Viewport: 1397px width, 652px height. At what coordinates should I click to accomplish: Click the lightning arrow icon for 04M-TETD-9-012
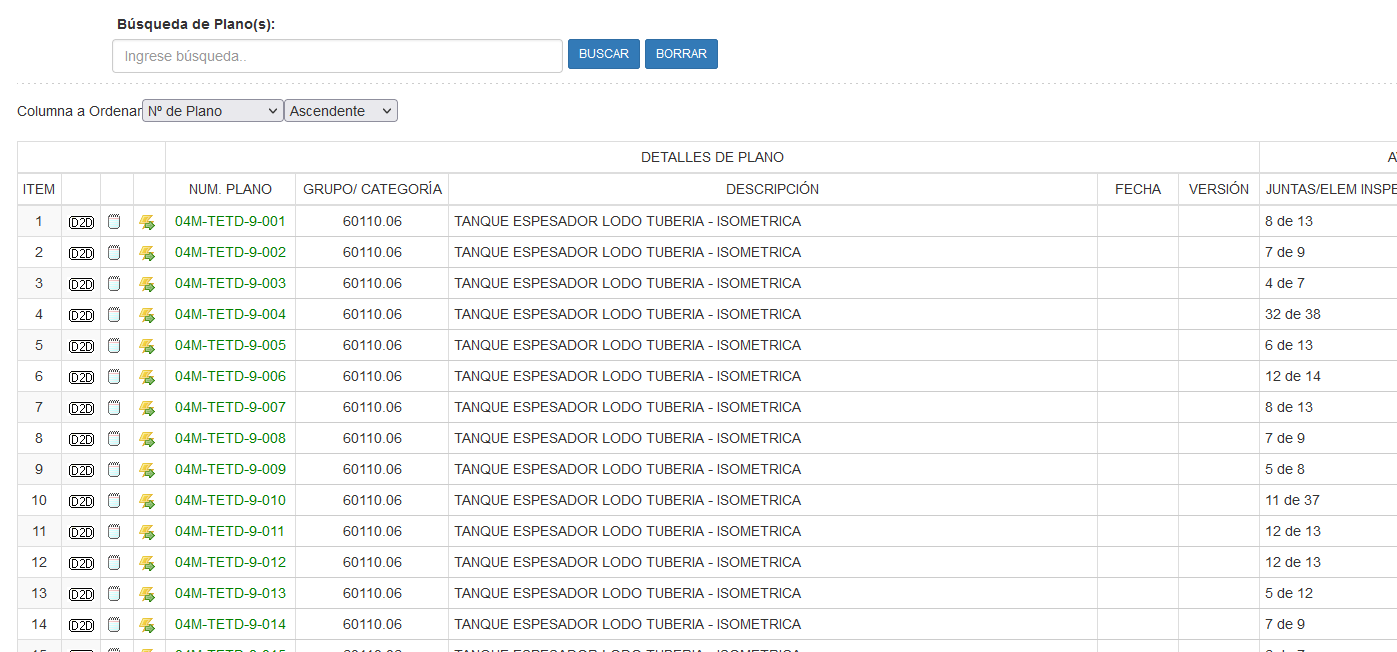147,563
